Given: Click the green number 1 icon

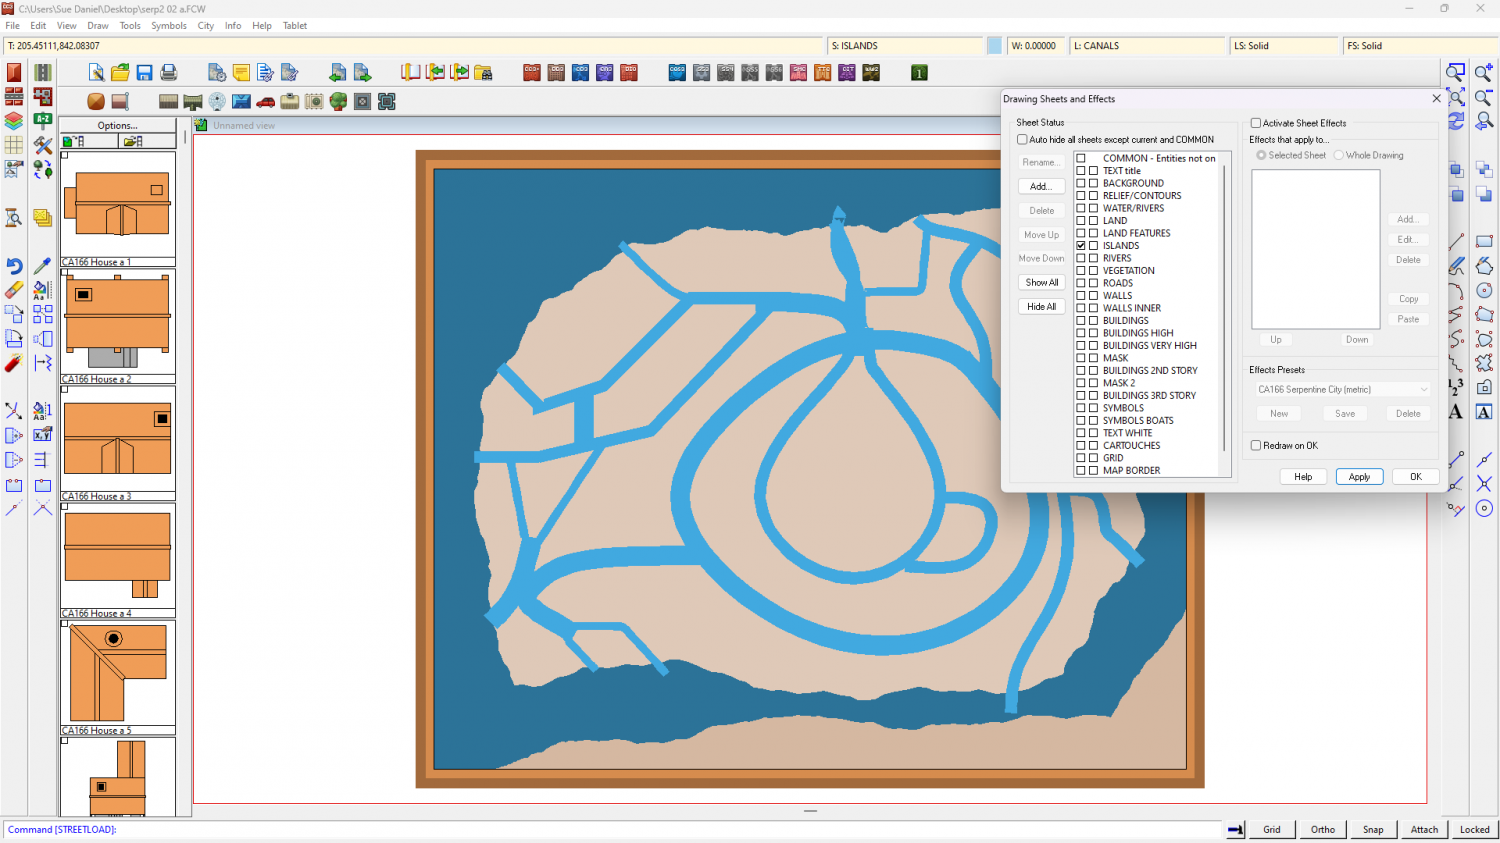Looking at the screenshot, I should [919, 72].
